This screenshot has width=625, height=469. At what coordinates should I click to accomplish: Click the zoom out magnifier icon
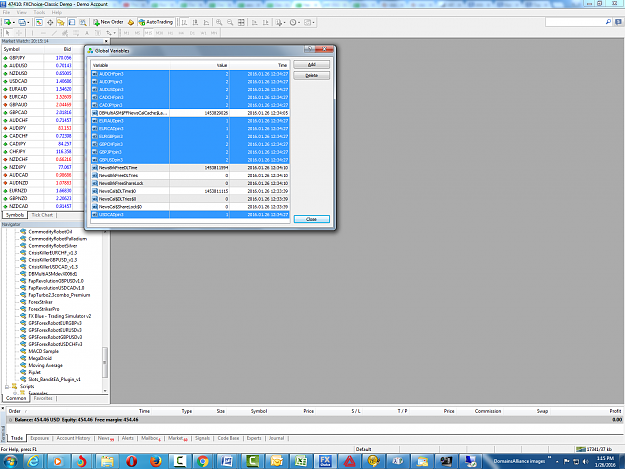tap(230, 22)
